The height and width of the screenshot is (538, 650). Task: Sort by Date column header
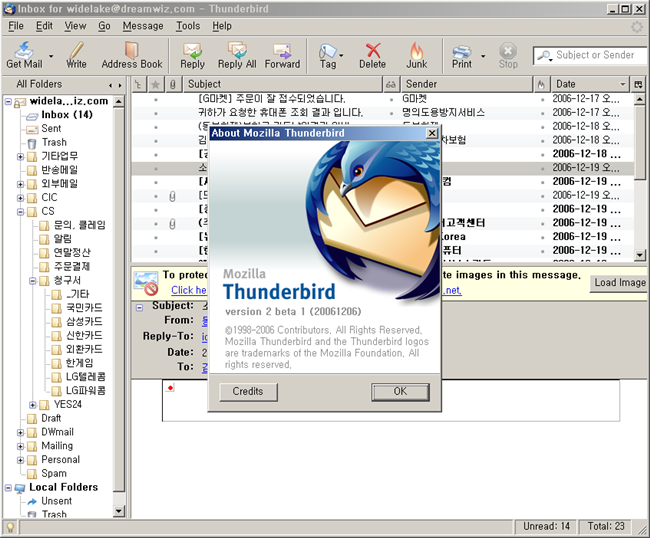(590, 84)
